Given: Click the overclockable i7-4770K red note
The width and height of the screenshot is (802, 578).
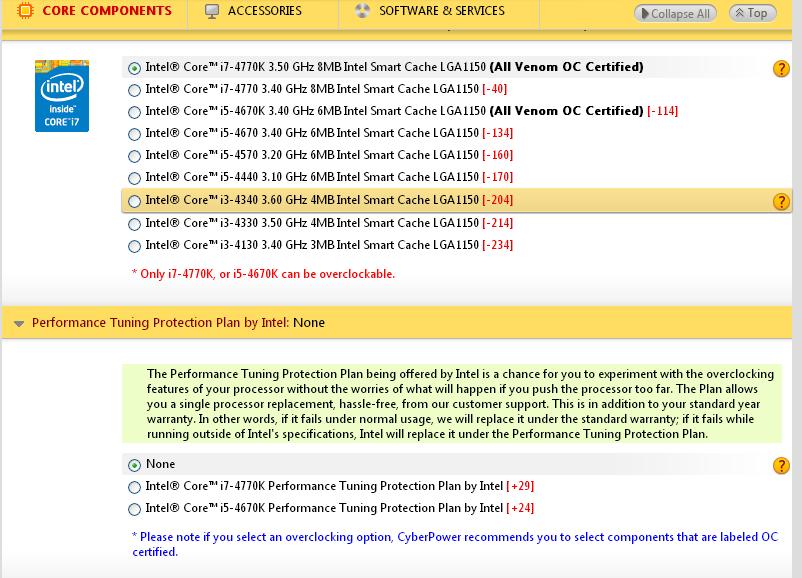Looking at the screenshot, I should [263, 274].
